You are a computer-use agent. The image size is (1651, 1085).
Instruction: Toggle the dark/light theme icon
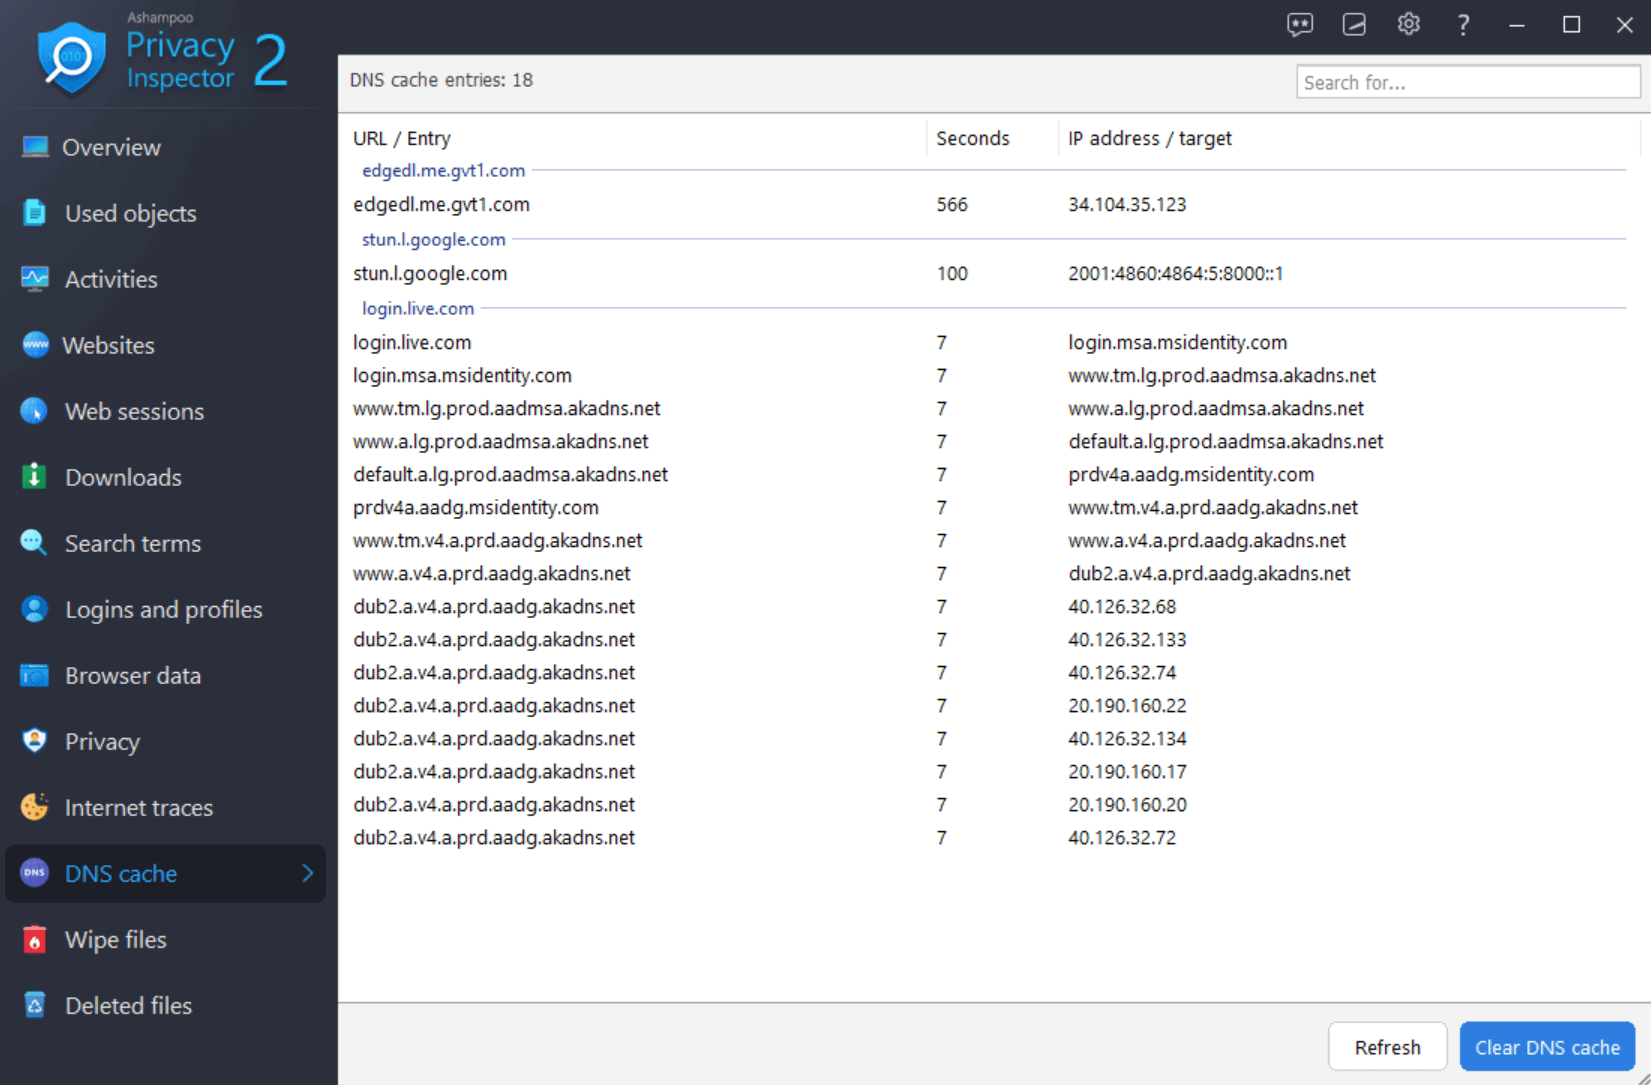(1354, 24)
